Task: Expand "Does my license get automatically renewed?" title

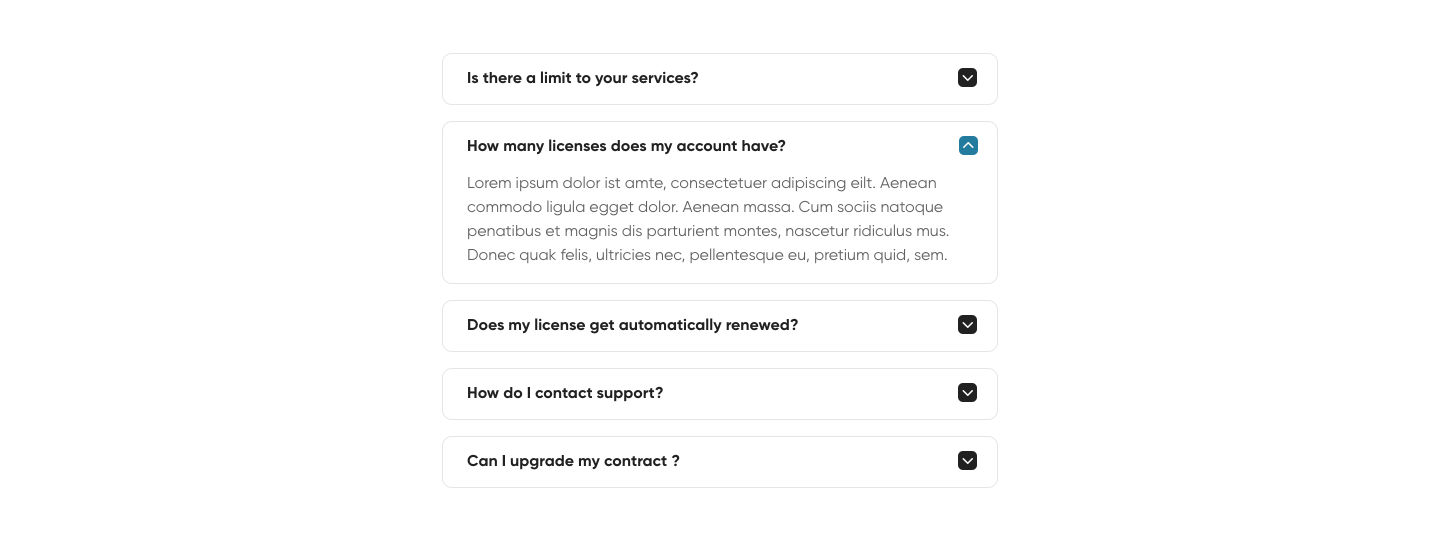Action: click(x=632, y=325)
